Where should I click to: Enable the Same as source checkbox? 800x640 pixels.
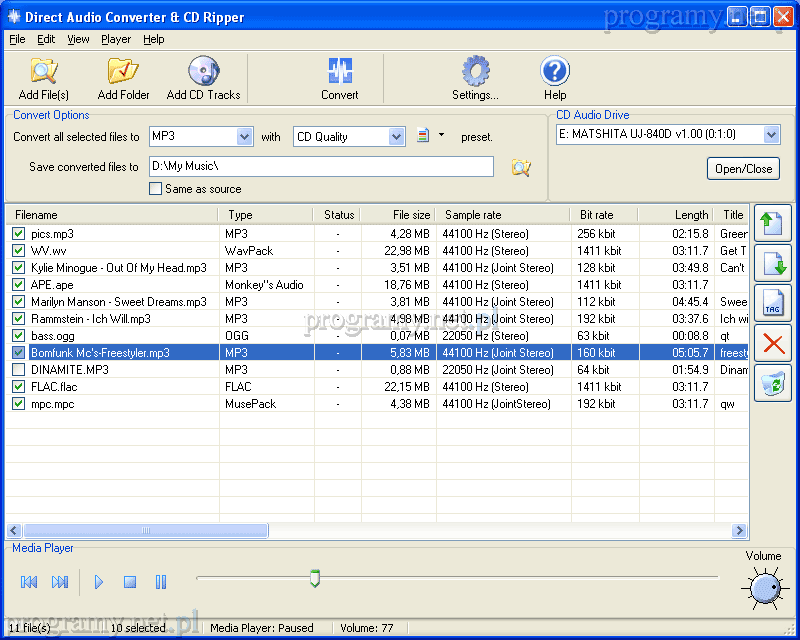(155, 189)
